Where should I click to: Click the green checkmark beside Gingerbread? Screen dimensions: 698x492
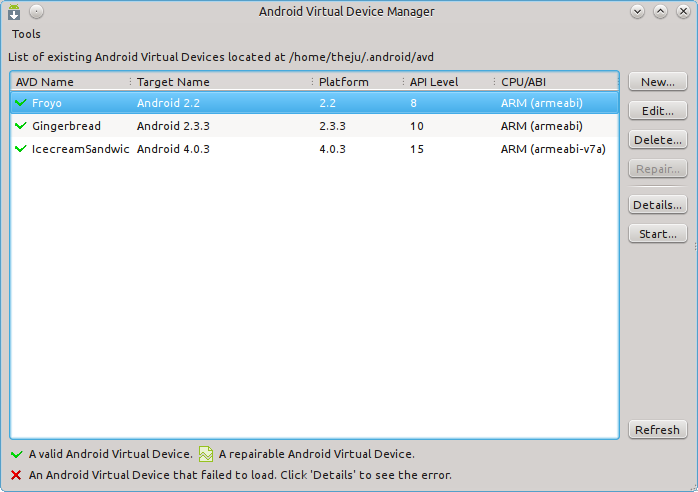(20, 126)
